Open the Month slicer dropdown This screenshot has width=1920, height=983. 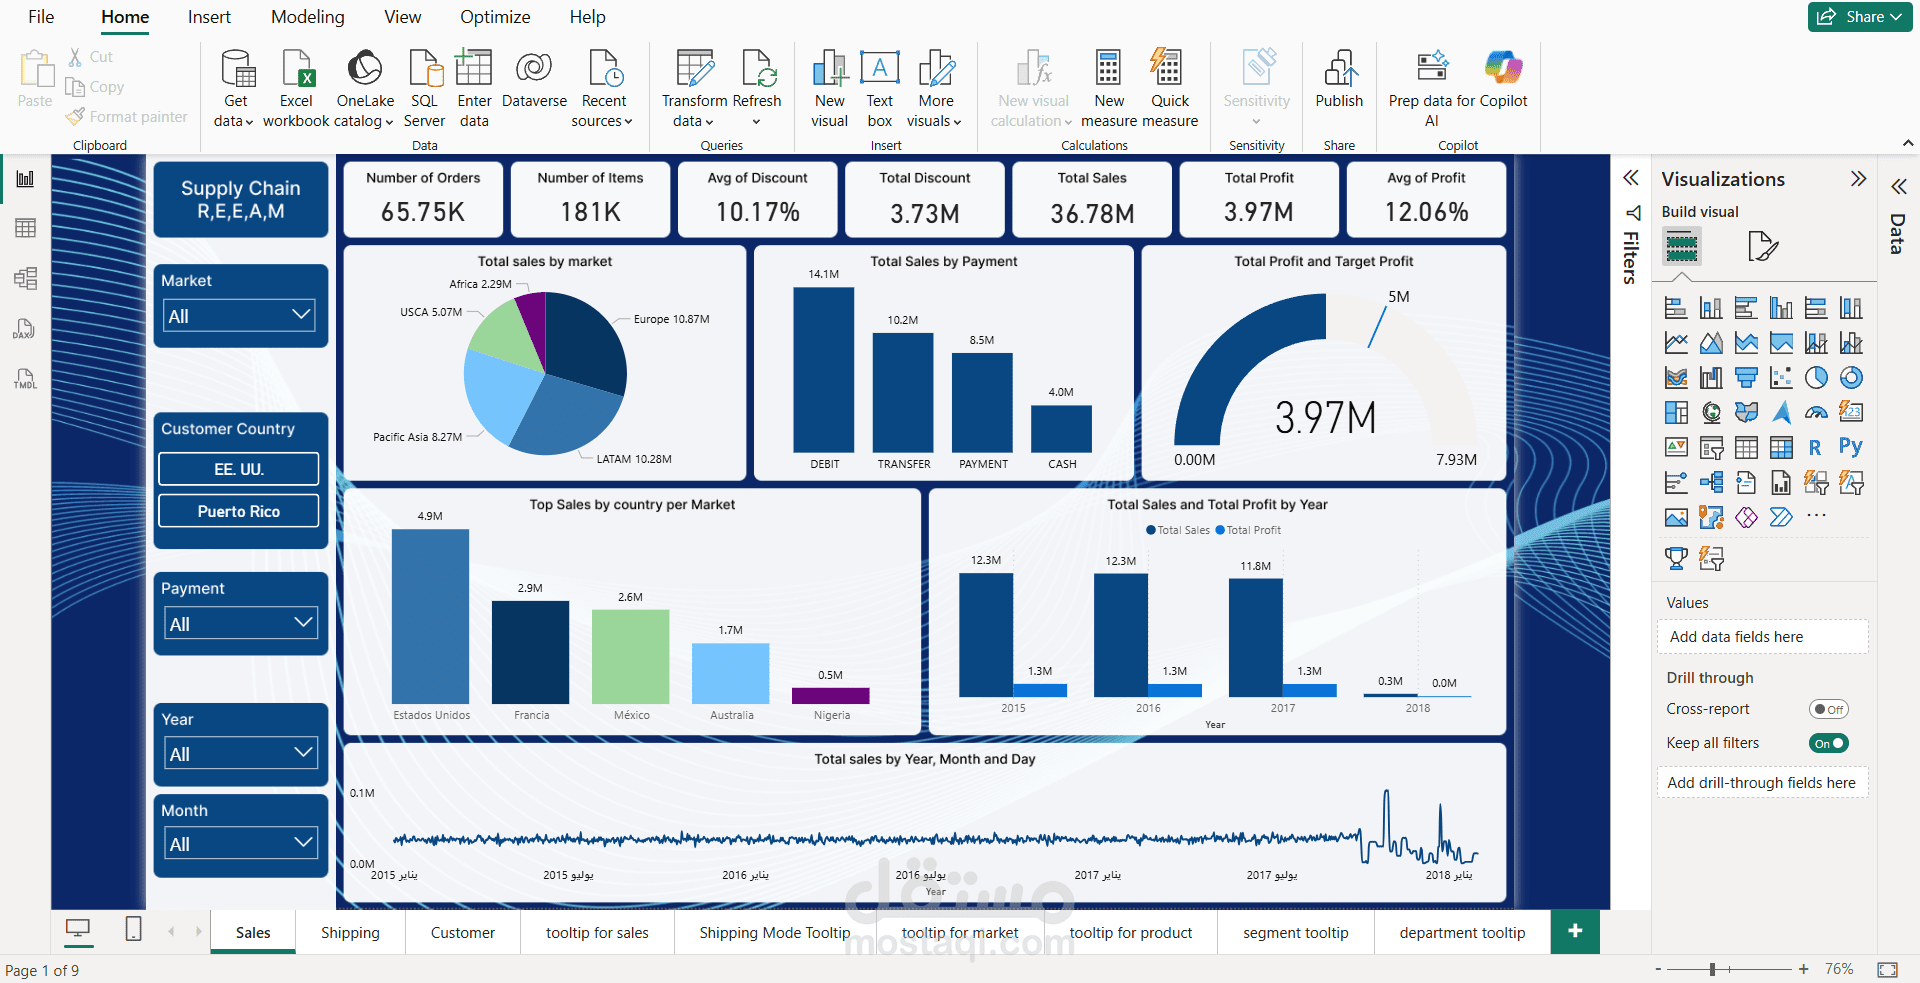pyautogui.click(x=240, y=844)
